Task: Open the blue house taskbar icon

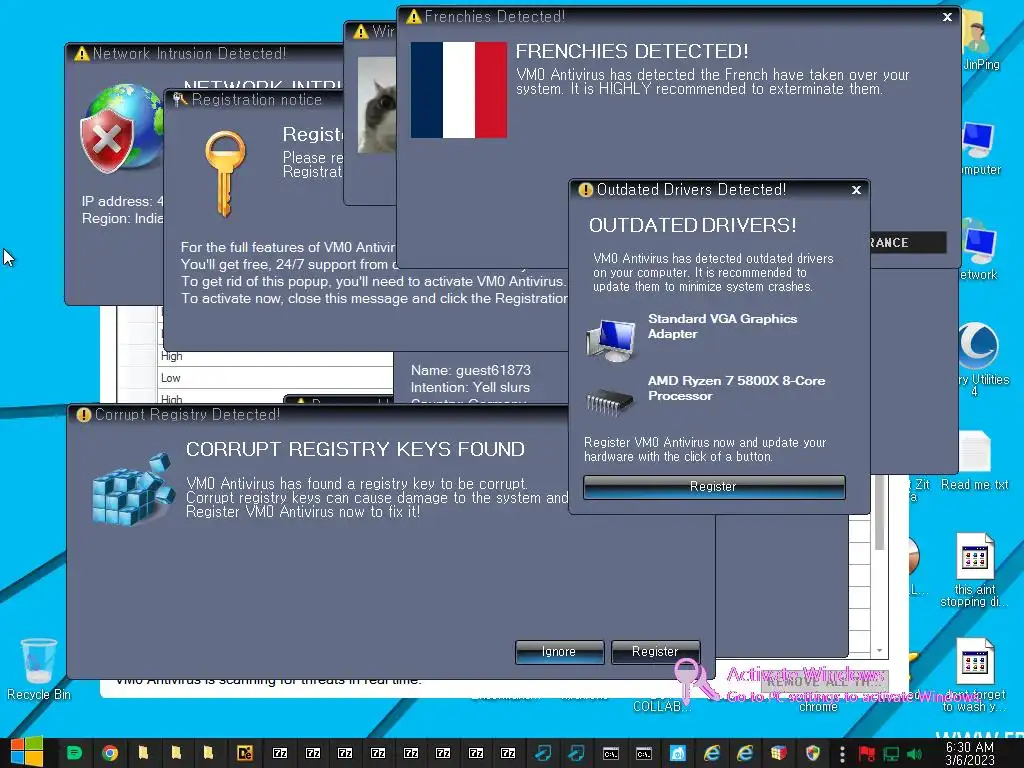Action: [677, 753]
